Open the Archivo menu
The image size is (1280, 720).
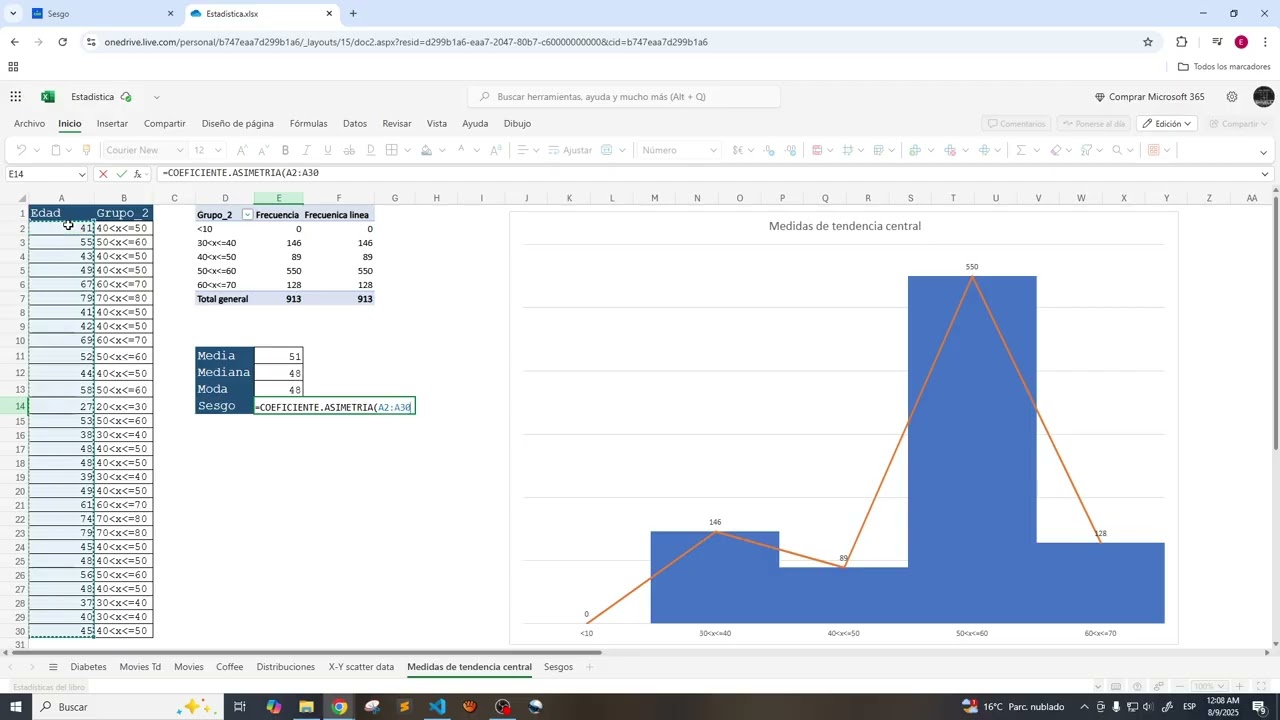coord(29,124)
